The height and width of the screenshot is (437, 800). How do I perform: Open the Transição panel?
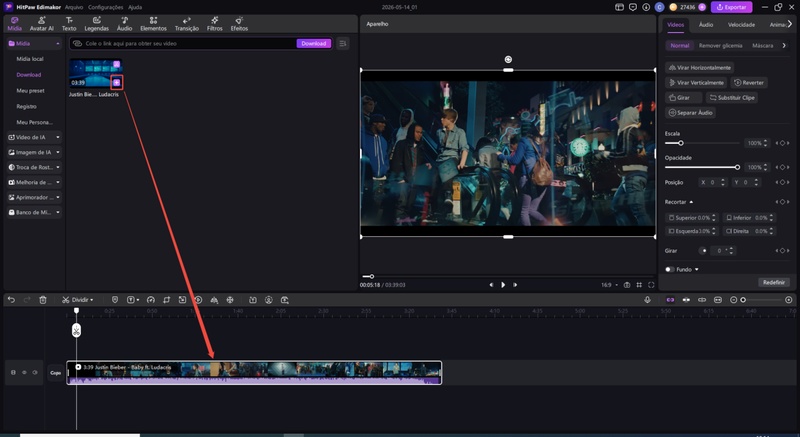(187, 24)
